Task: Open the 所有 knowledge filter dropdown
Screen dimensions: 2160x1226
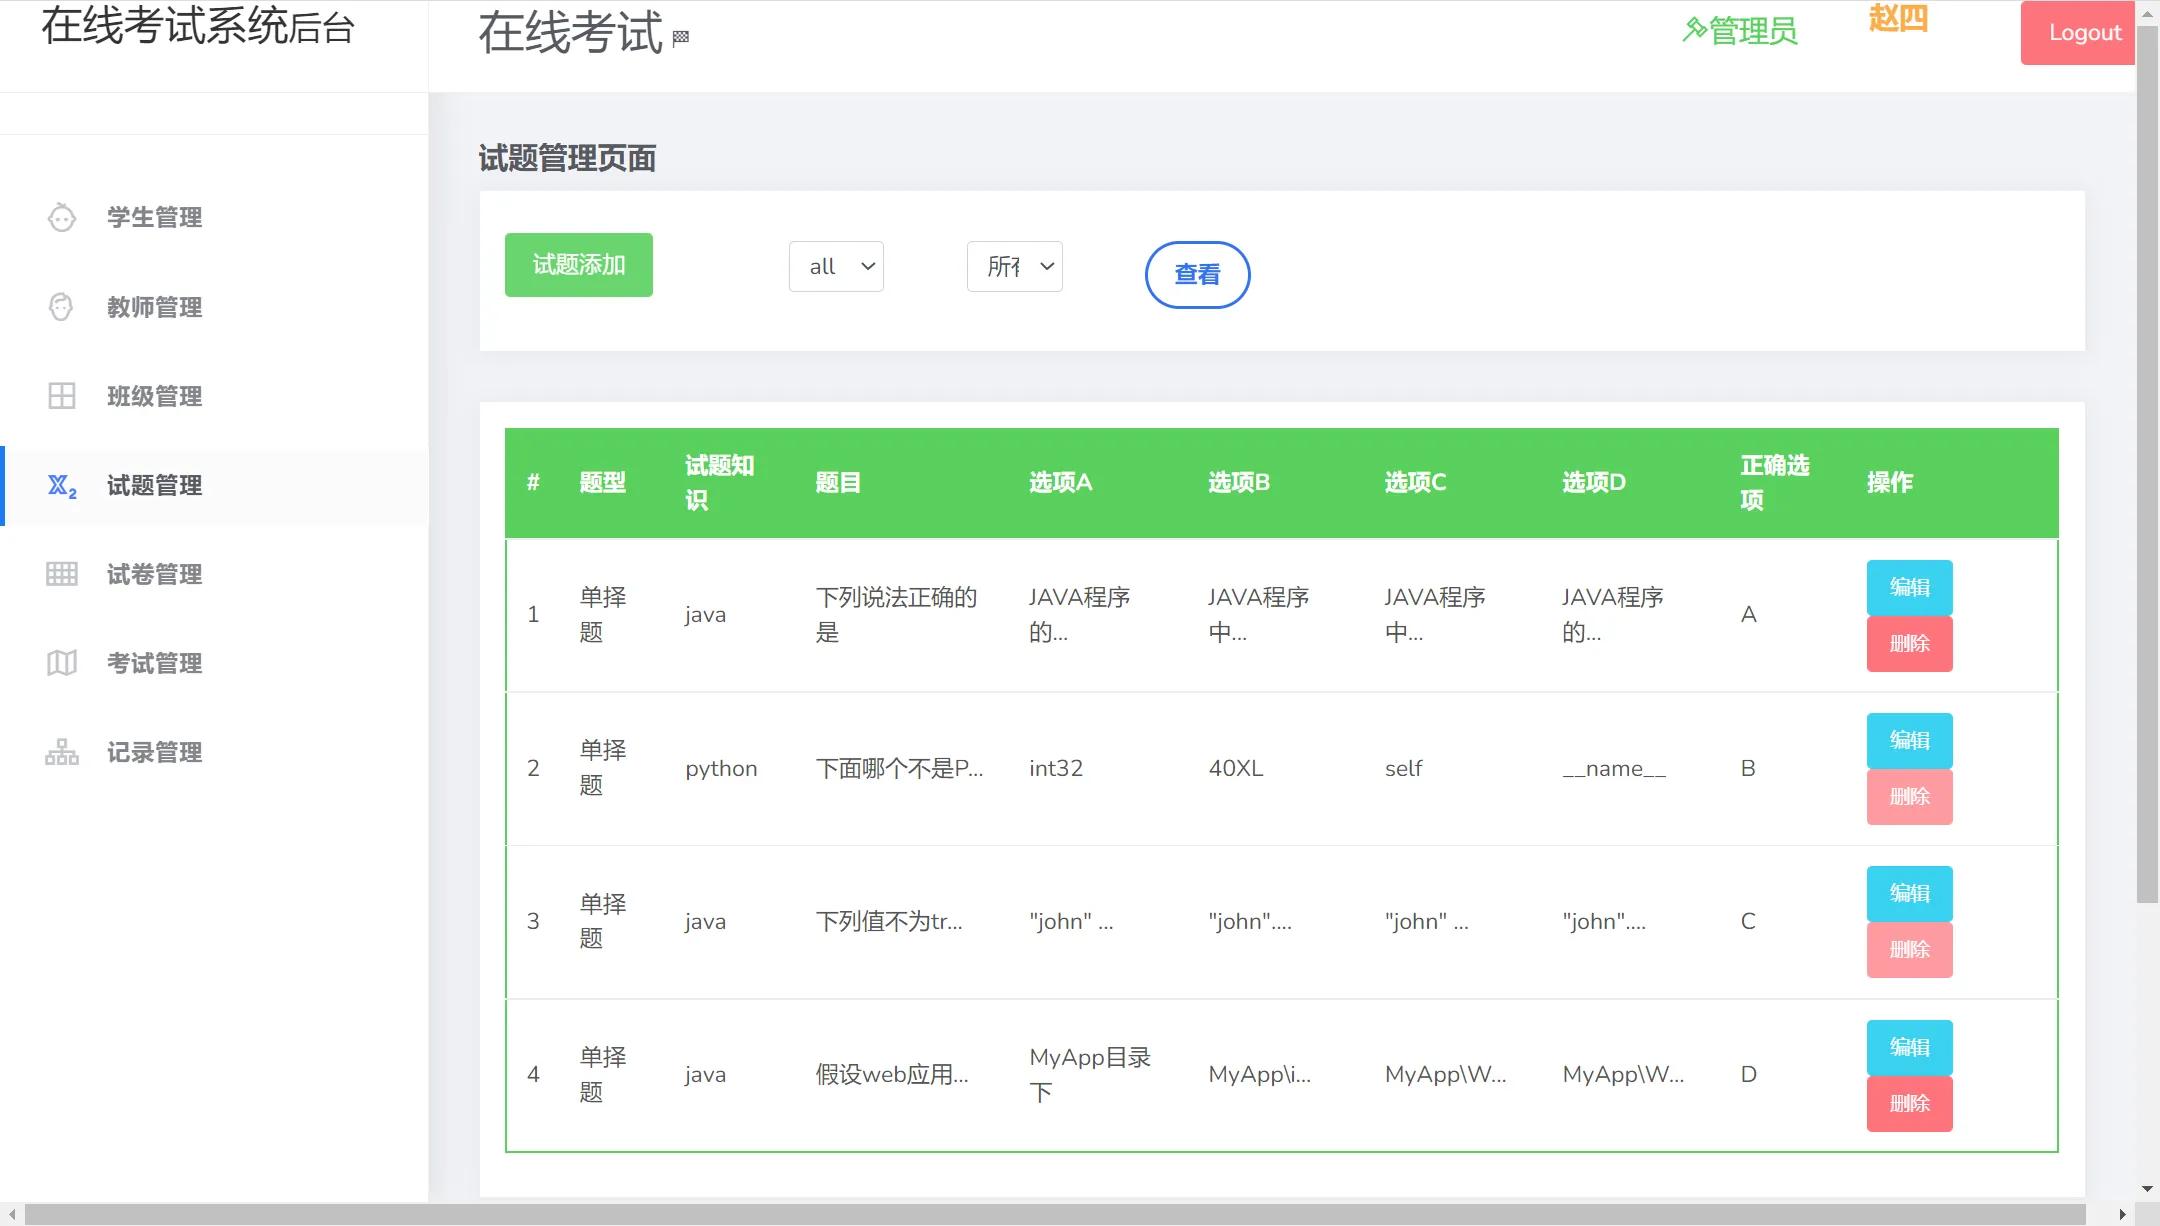Action: [x=1014, y=266]
